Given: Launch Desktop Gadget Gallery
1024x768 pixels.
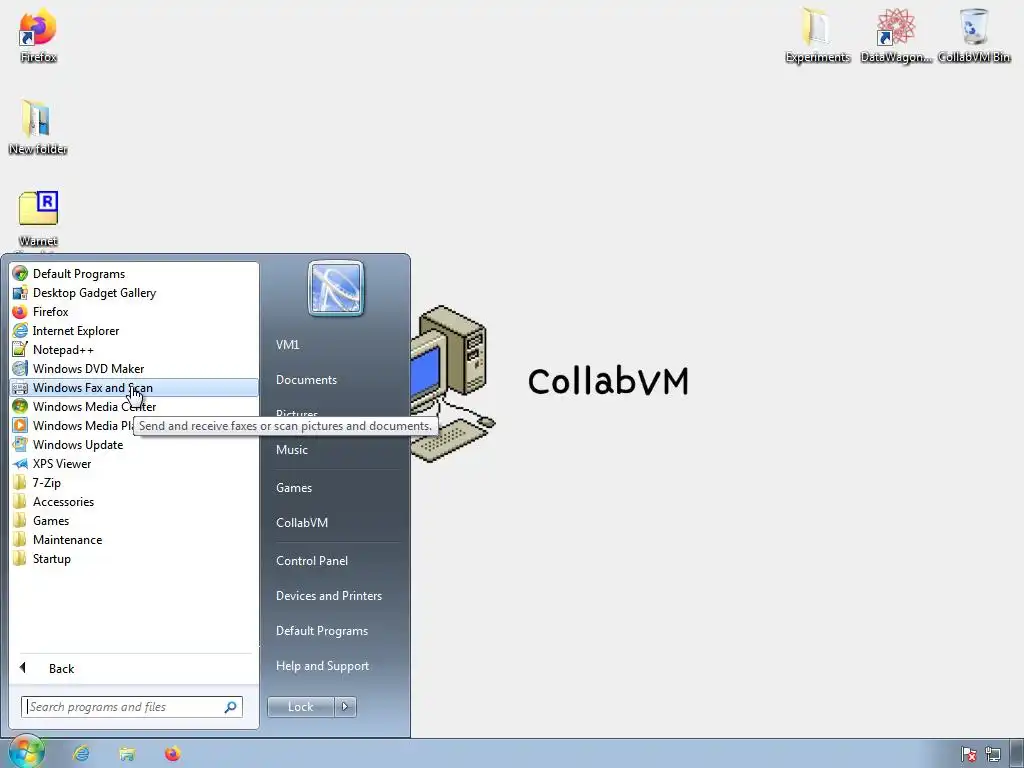Looking at the screenshot, I should [x=134, y=293].
